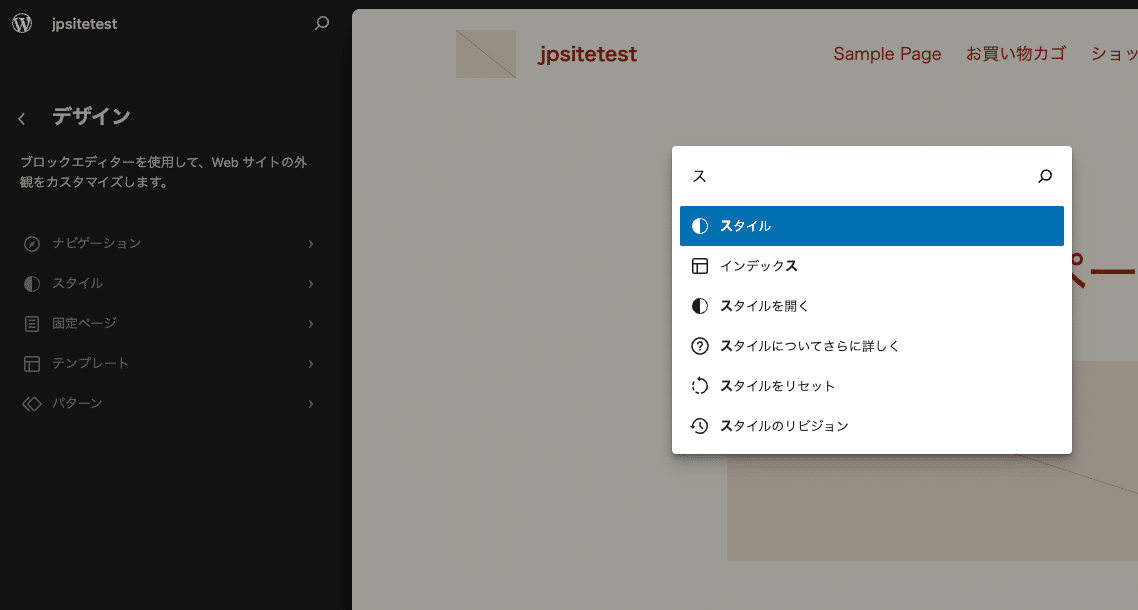Viewport: 1138px width, 610px height.
Task: Click the スタイルをリセット reset icon
Action: (x=699, y=386)
